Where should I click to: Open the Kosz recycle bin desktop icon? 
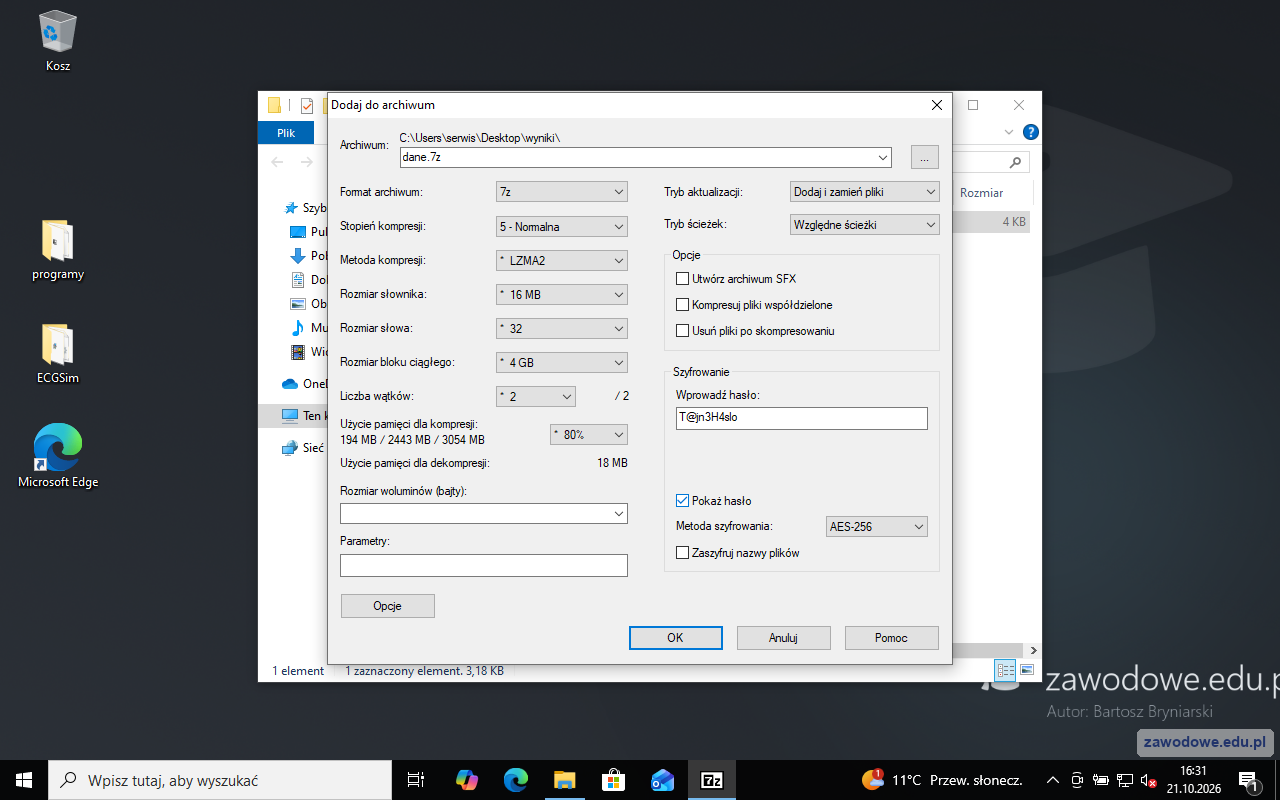[x=57, y=41]
